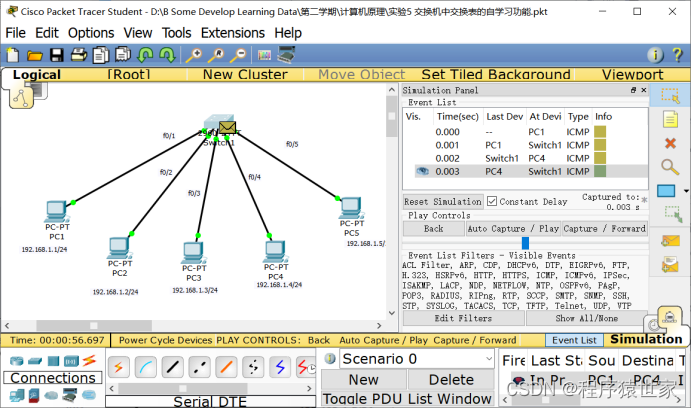Choose the Select tool in right sidebar
Screen dimensions: 692x408
point(670,96)
